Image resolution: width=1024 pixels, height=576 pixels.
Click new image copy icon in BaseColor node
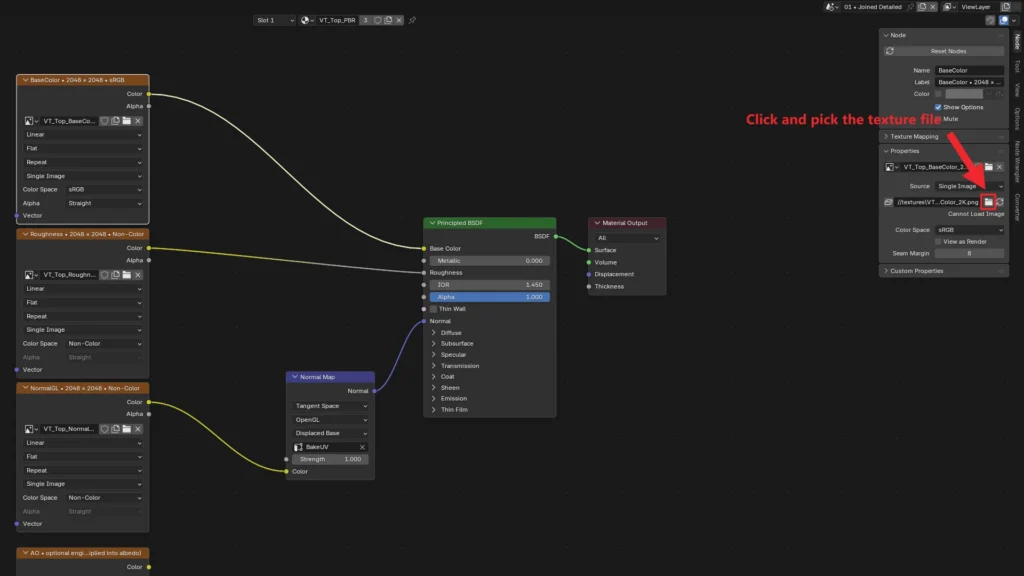(x=116, y=121)
